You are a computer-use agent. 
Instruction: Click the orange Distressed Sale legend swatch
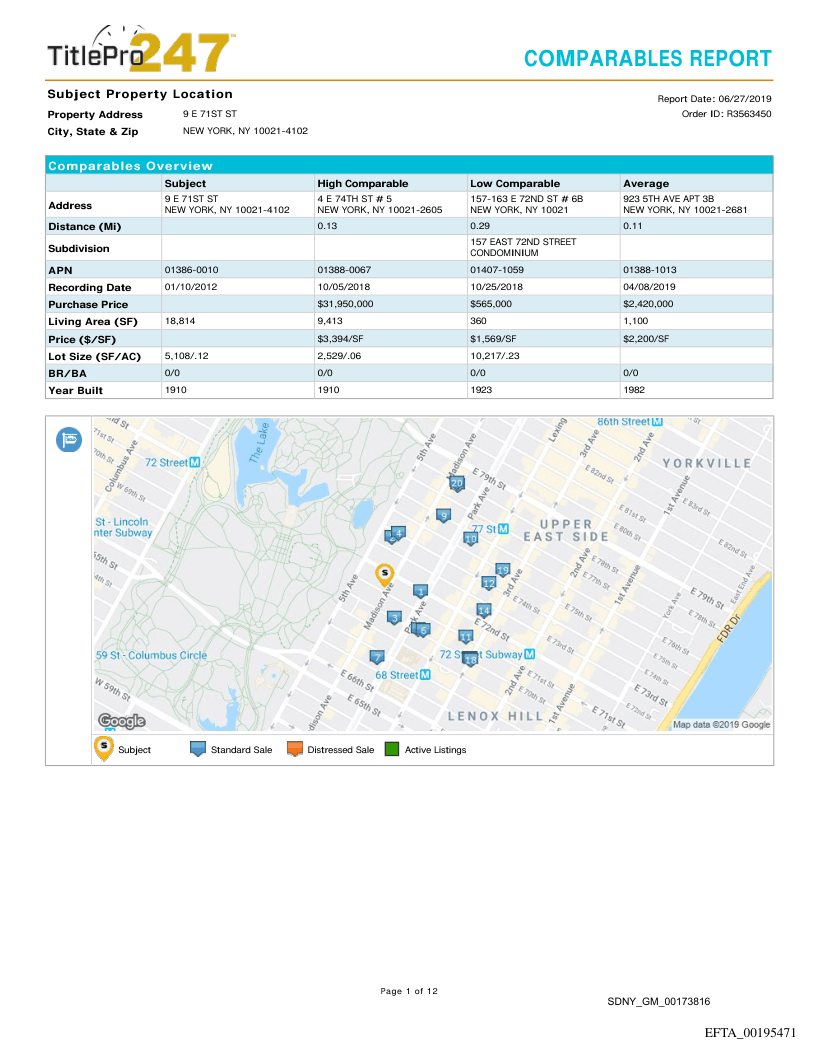coord(294,749)
